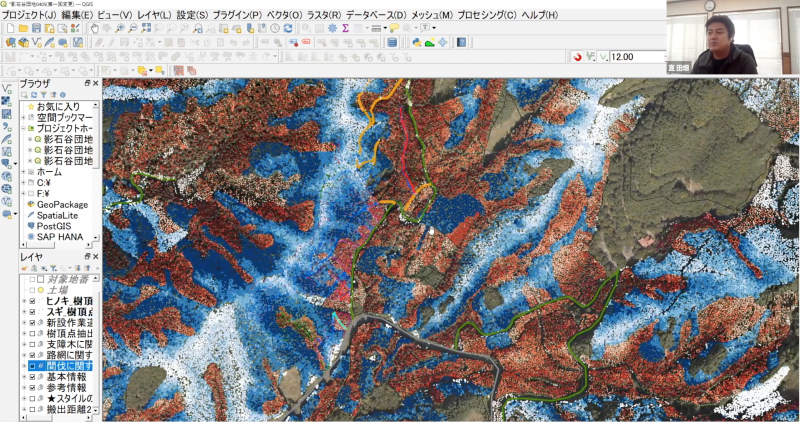
Task: Open DB Manager database cylinder icon
Action: (392, 43)
